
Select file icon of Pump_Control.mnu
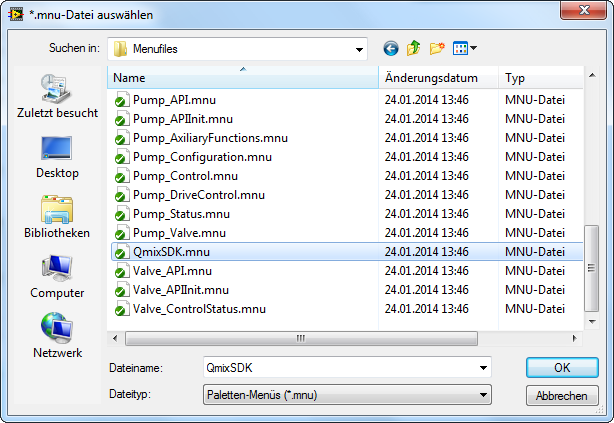pos(121,176)
